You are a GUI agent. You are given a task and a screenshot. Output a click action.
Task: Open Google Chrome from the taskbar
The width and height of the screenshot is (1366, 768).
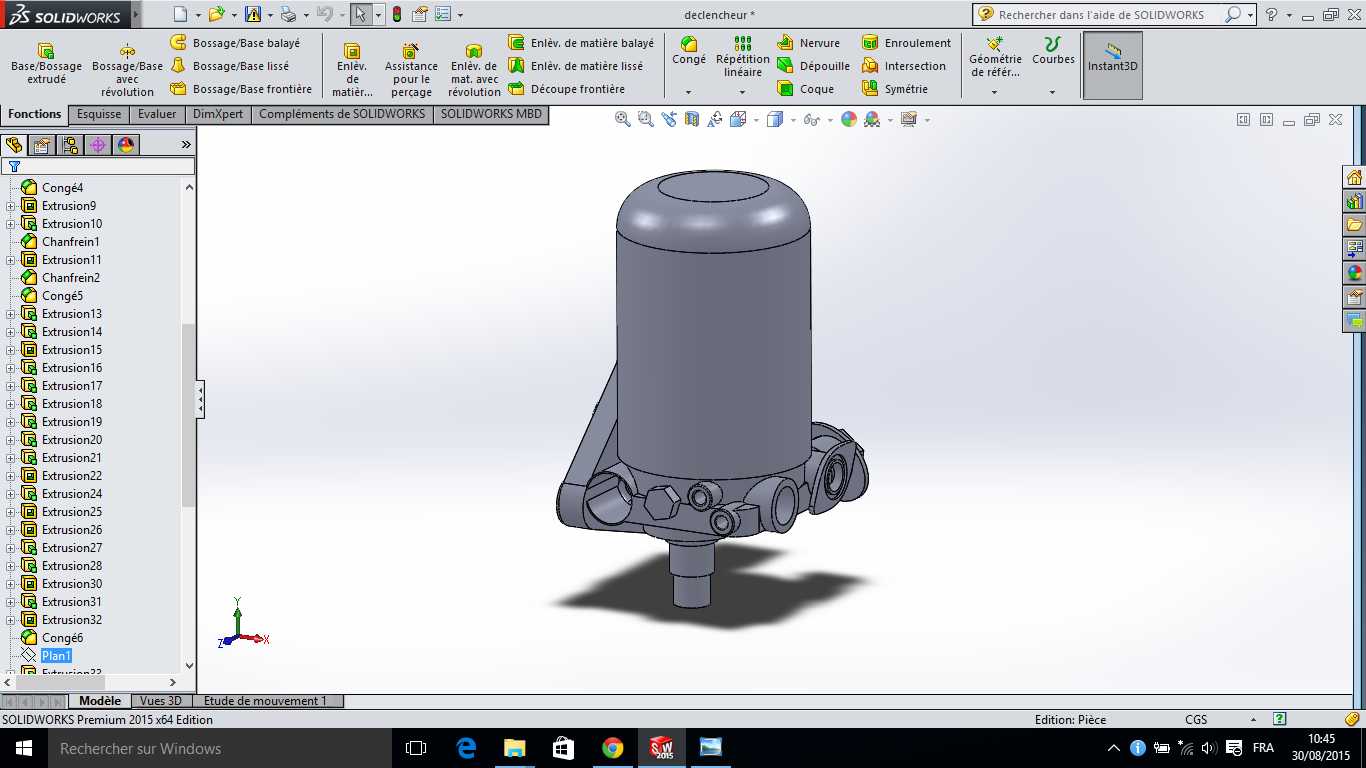pyautogui.click(x=612, y=748)
